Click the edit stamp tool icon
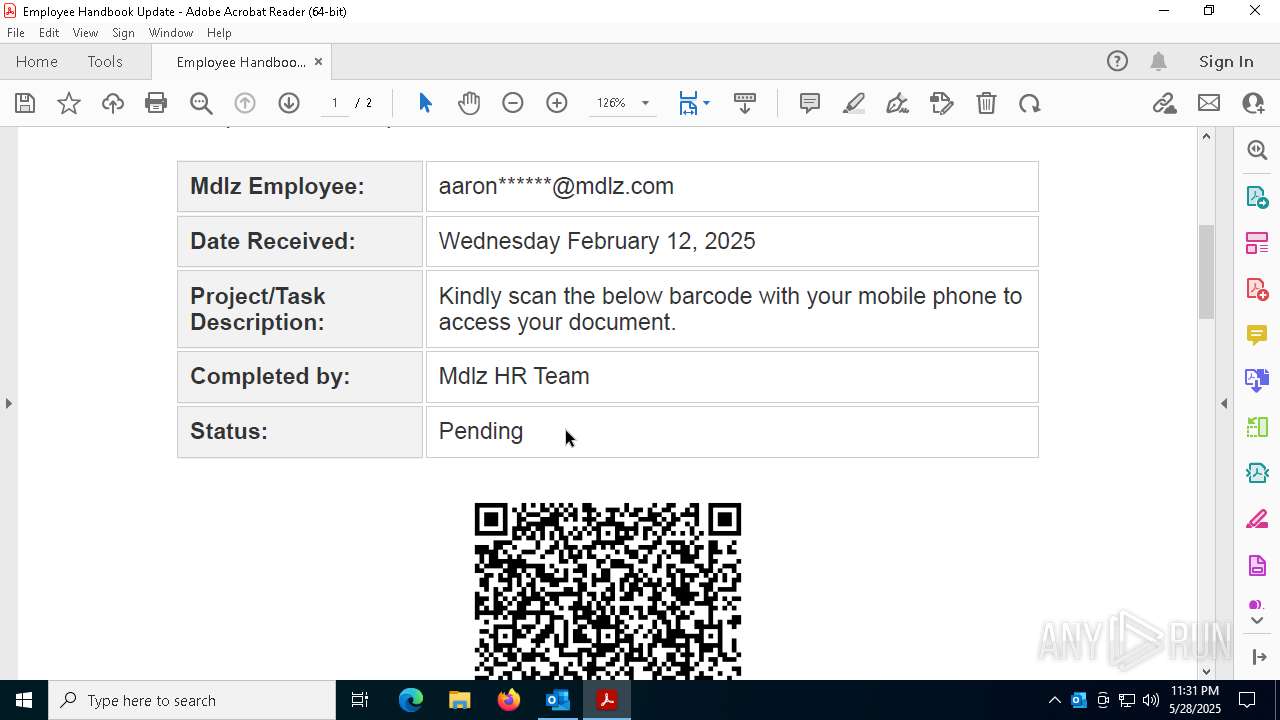 tap(942, 103)
